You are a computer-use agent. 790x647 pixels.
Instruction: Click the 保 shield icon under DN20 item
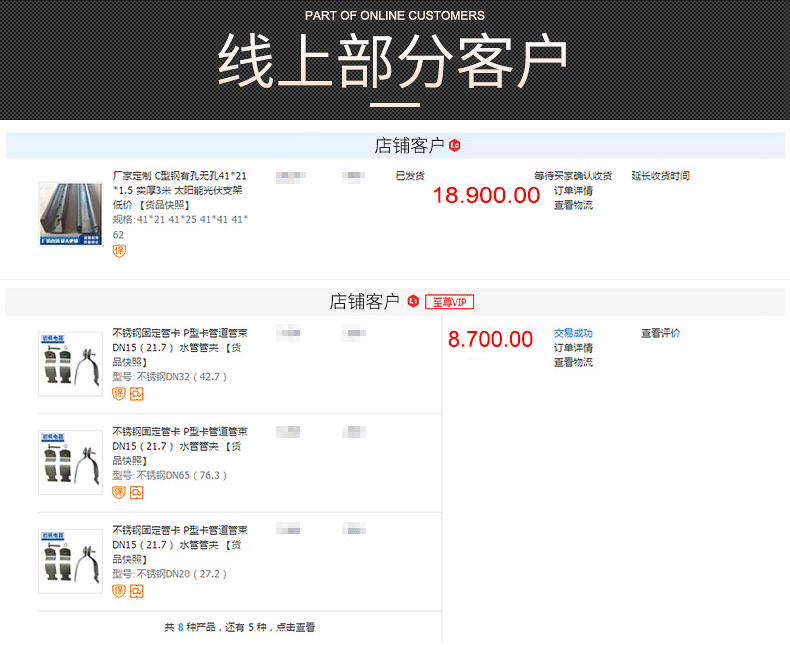tap(119, 591)
